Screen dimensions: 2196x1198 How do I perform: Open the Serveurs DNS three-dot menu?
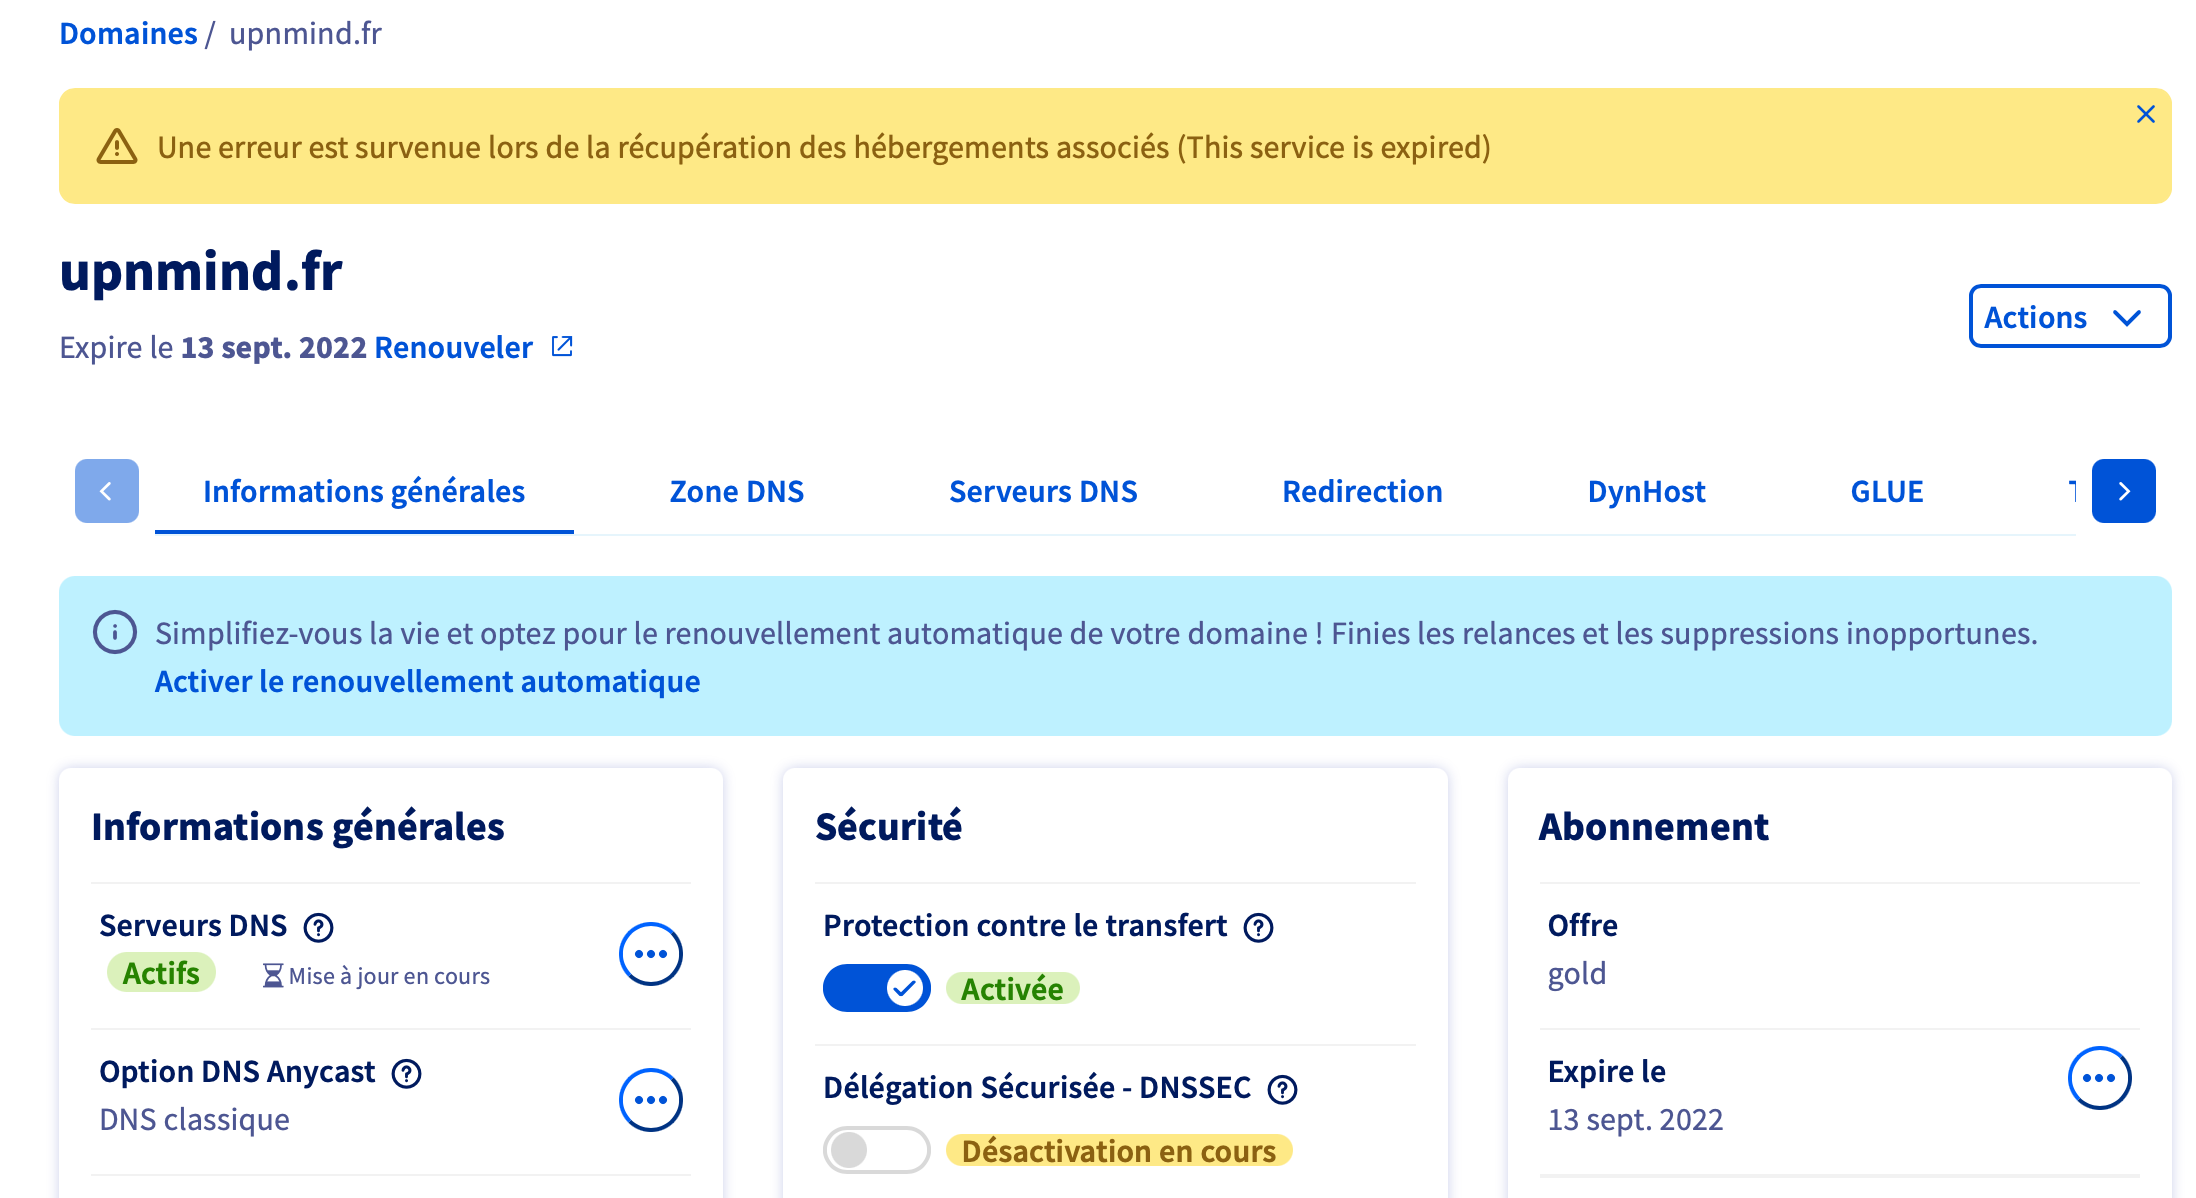[x=650, y=954]
